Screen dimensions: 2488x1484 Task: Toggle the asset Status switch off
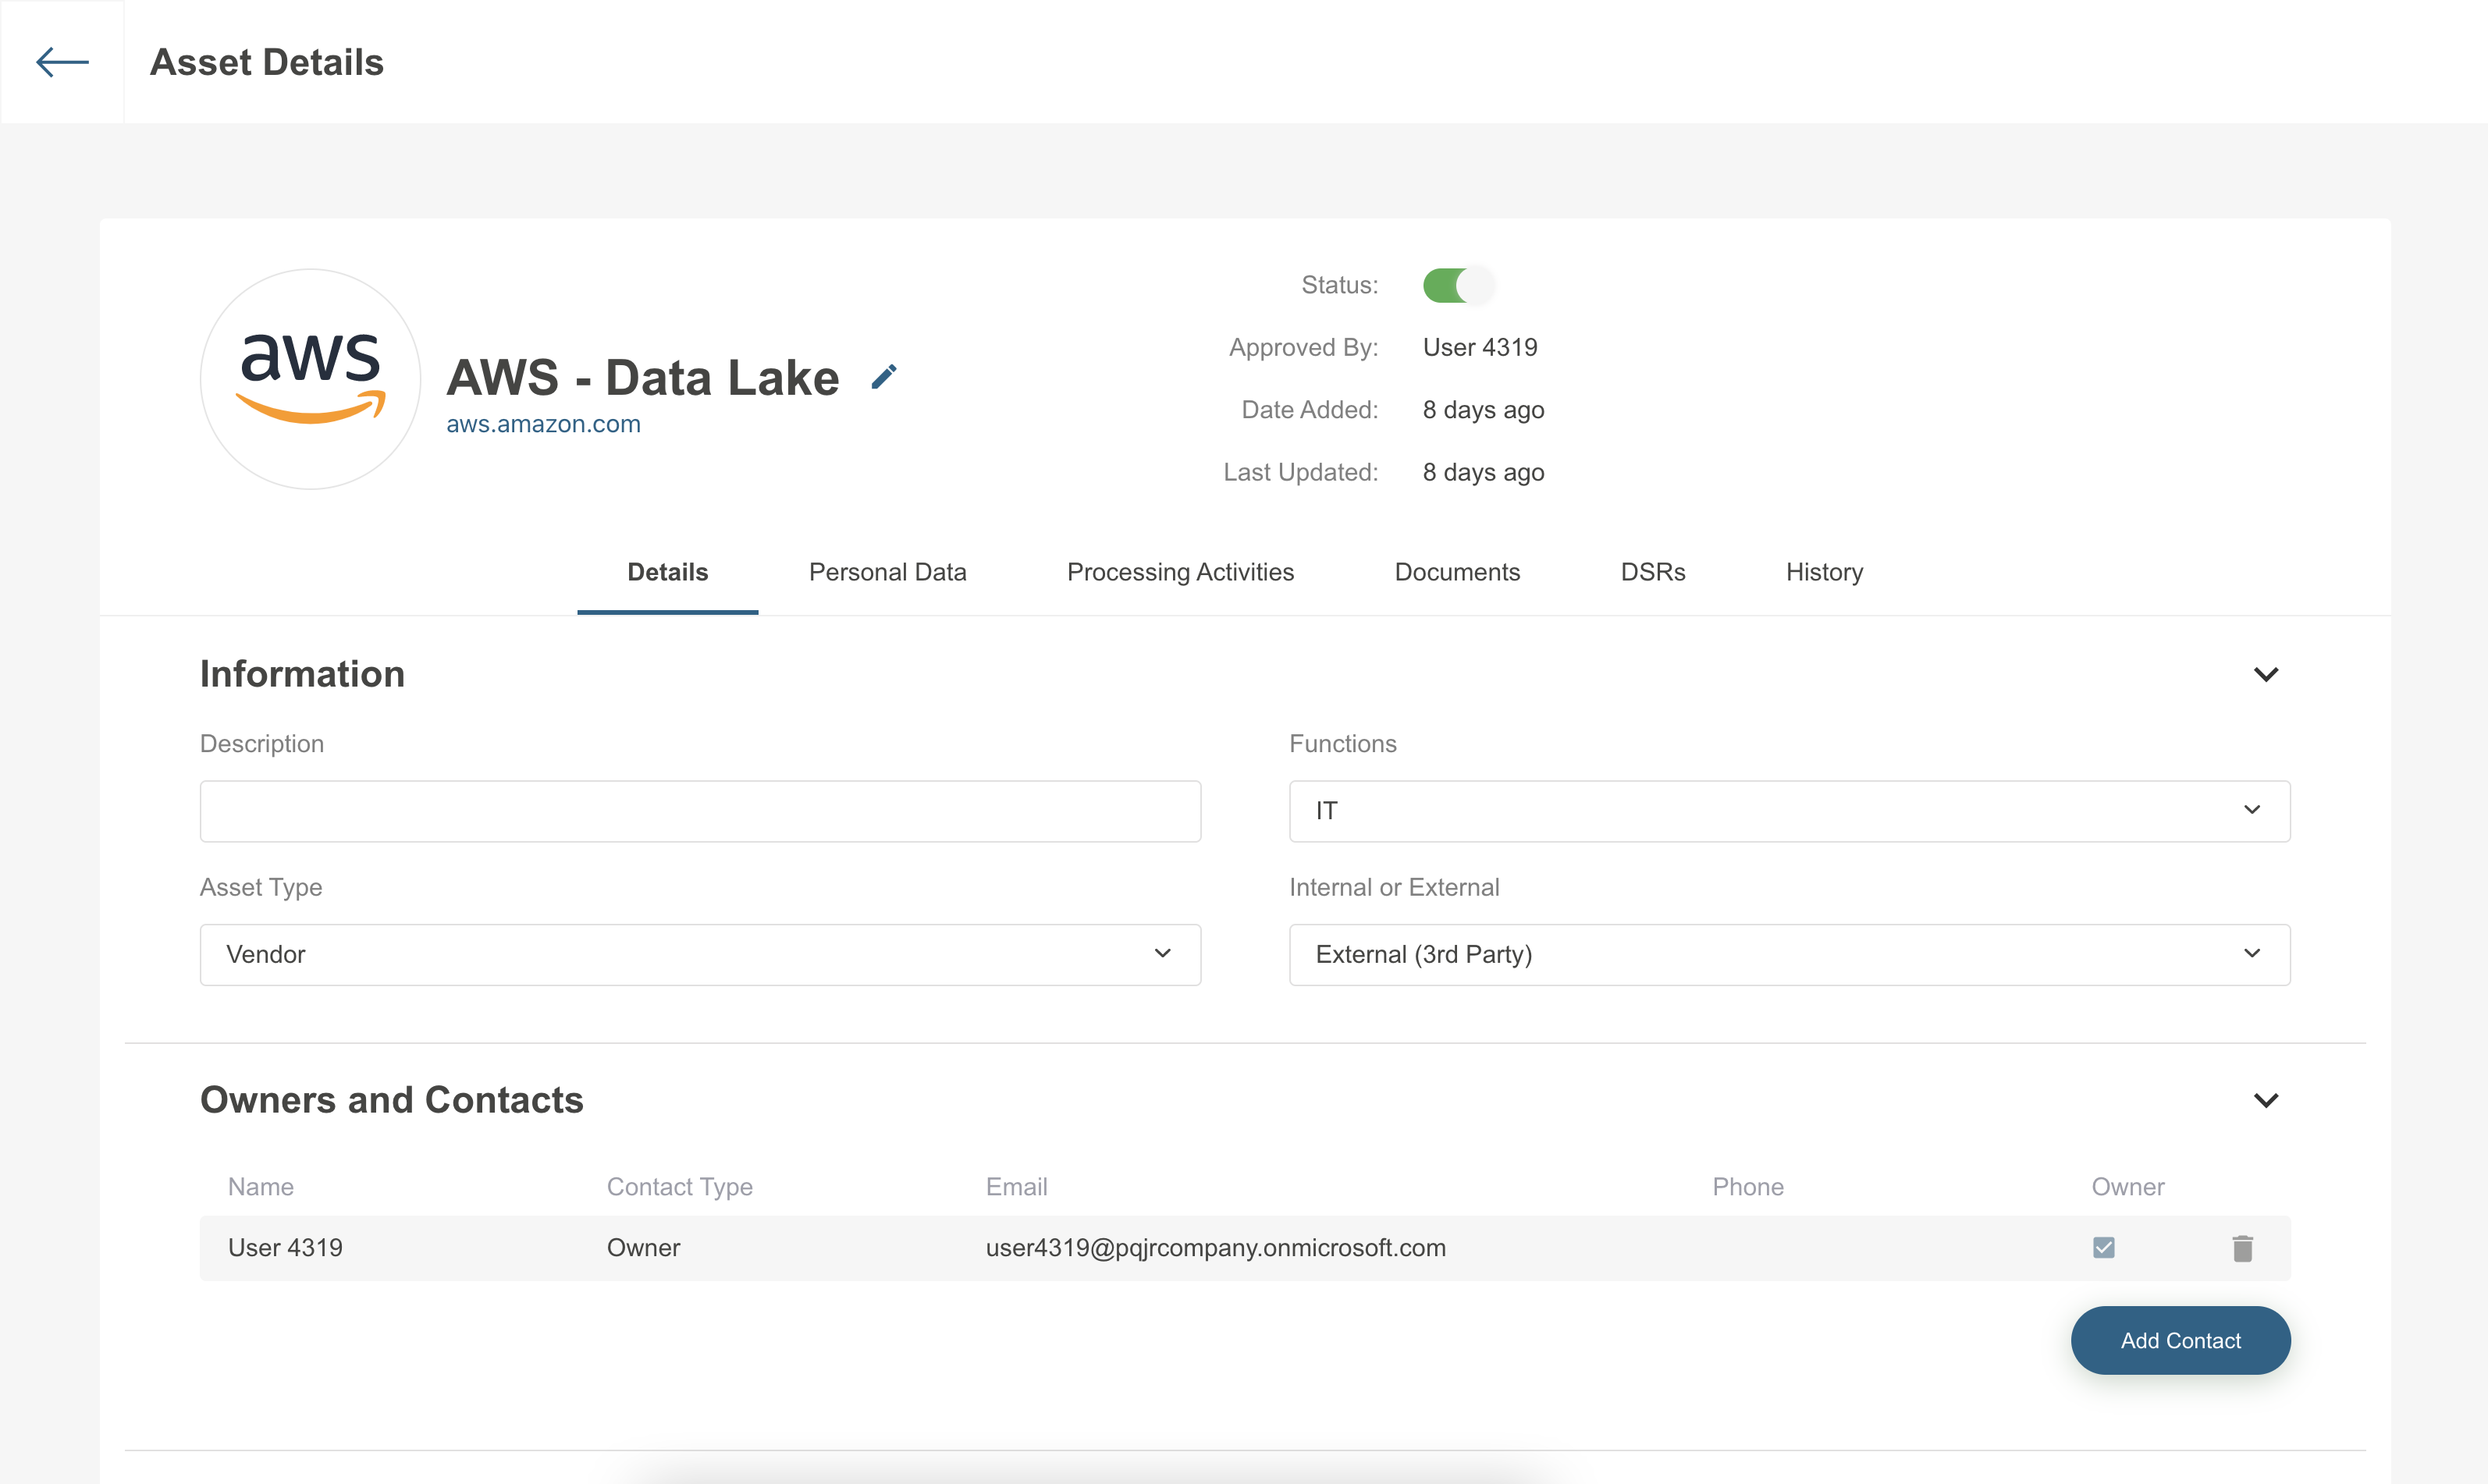pos(1458,285)
